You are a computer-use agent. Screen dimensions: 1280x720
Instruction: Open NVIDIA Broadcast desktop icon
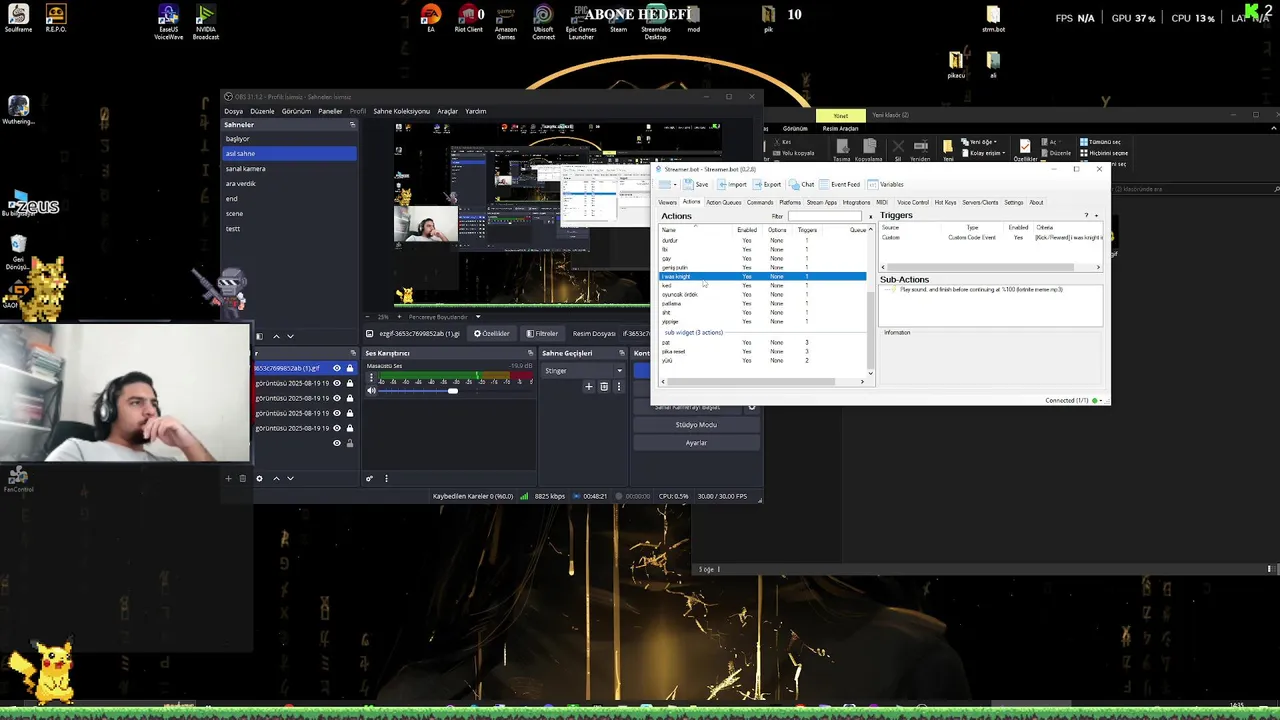pos(205,22)
